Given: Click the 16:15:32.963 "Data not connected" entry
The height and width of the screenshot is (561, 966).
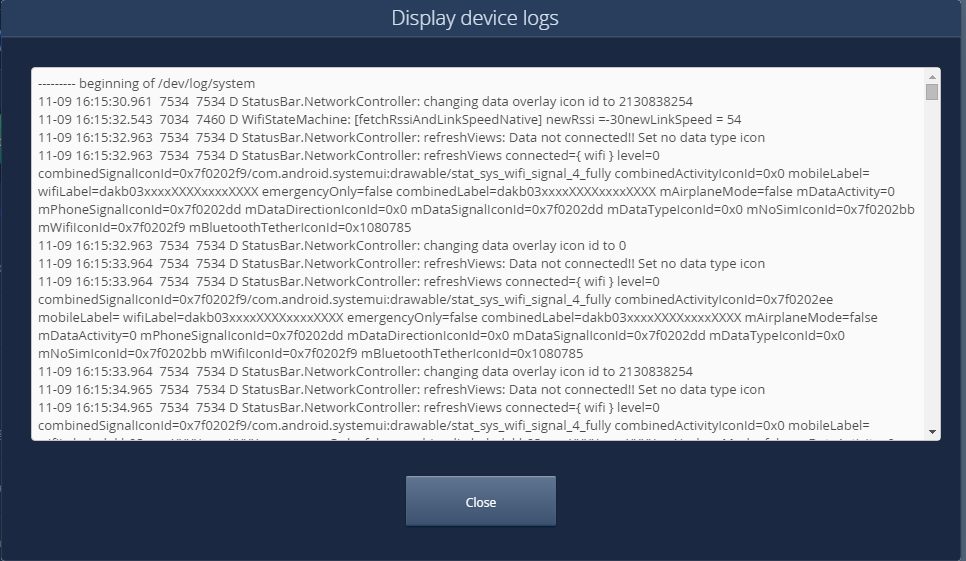Looking at the screenshot, I should (x=402, y=137).
